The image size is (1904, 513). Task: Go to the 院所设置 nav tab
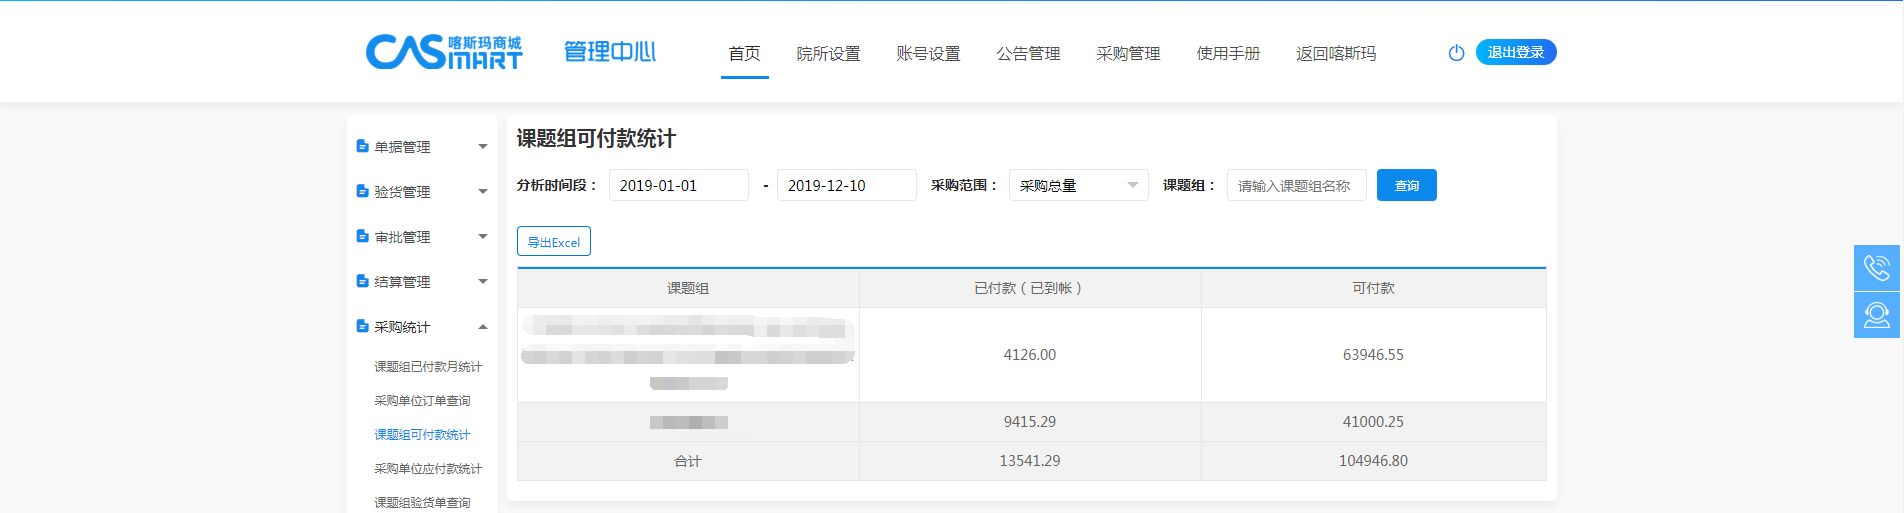pyautogui.click(x=828, y=54)
